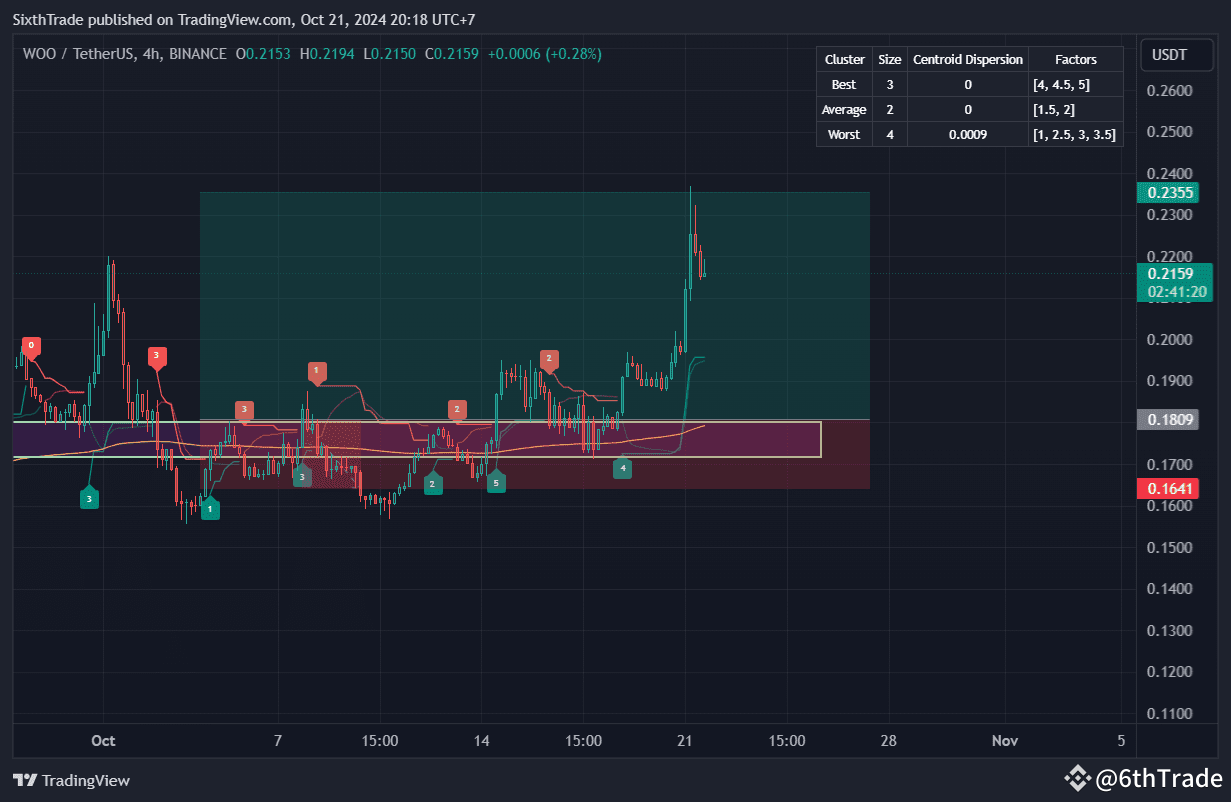Select the teal "5" entry marker

496,481
